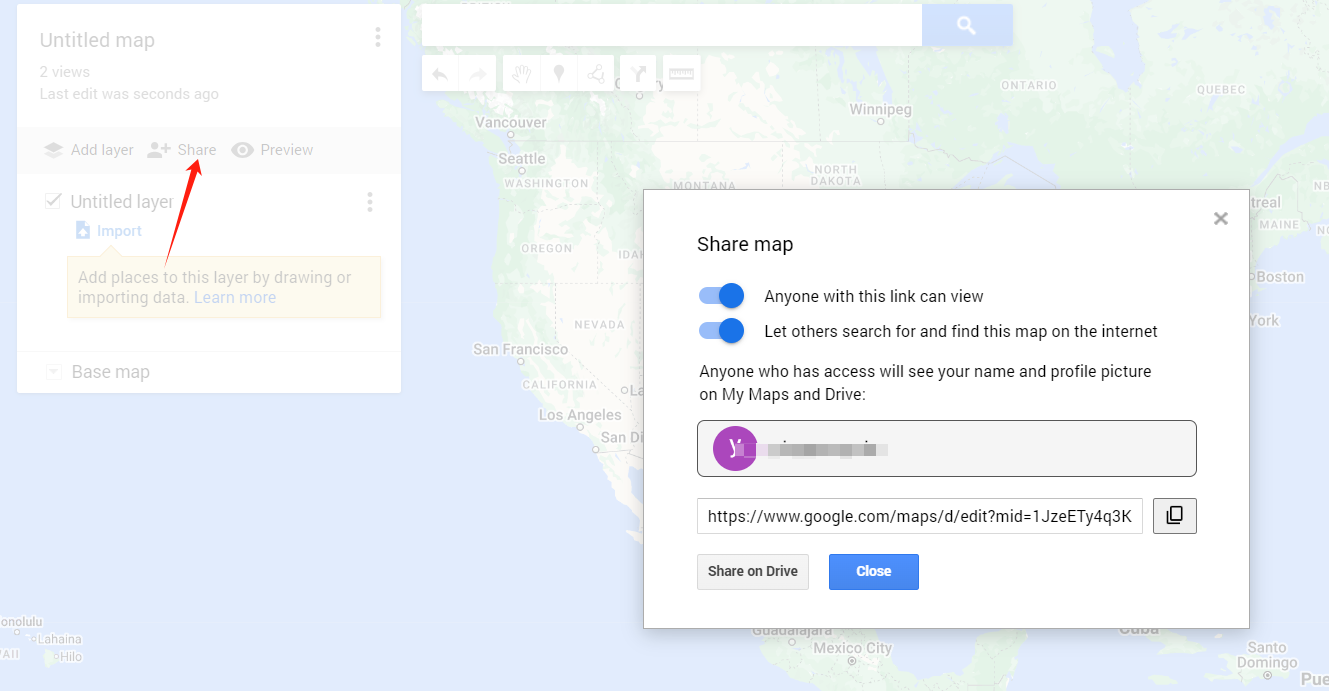Viewport: 1329px width, 691px height.
Task: Disable 'Let others search for' map switch
Action: (722, 331)
